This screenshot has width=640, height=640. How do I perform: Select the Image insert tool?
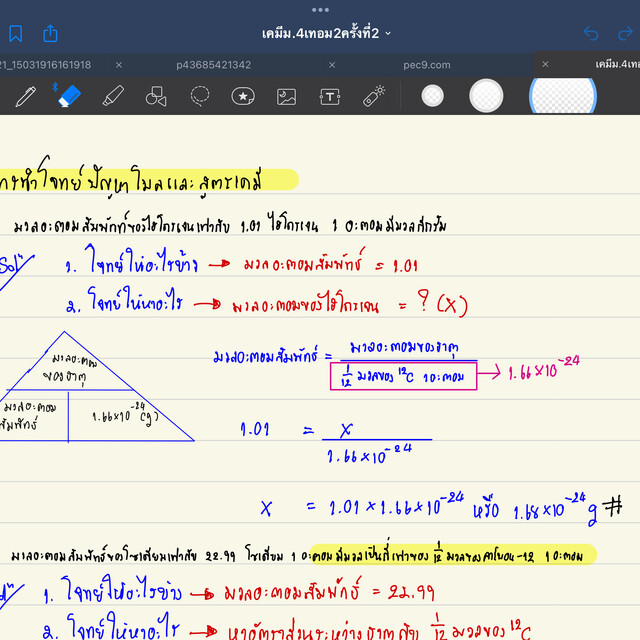coord(287,96)
